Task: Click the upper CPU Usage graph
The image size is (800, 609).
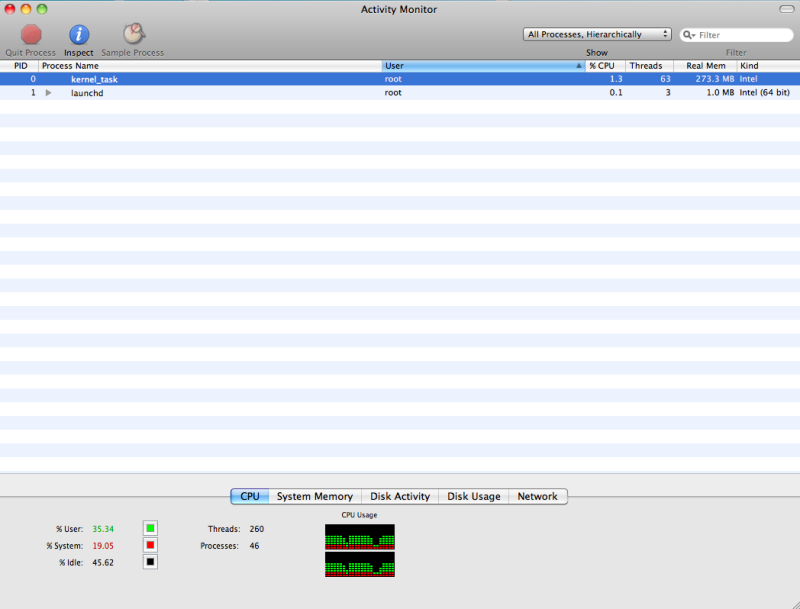Action: tap(360, 537)
